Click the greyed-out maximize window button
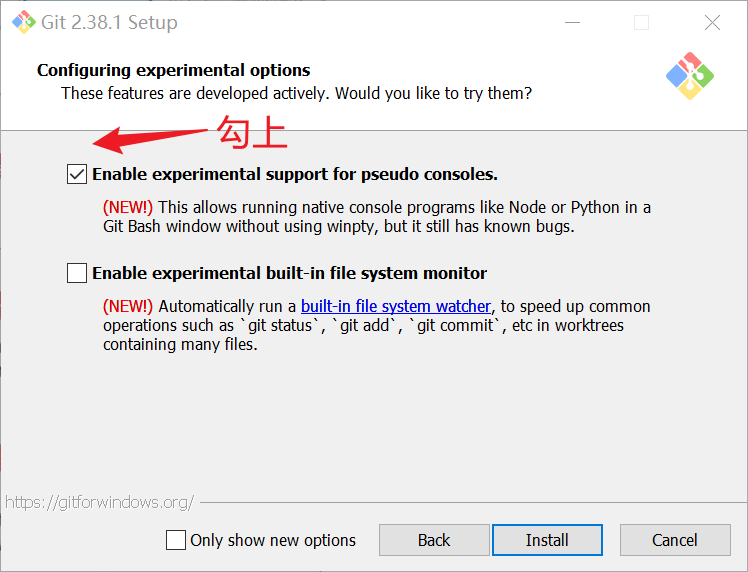The image size is (748, 572). point(641,22)
